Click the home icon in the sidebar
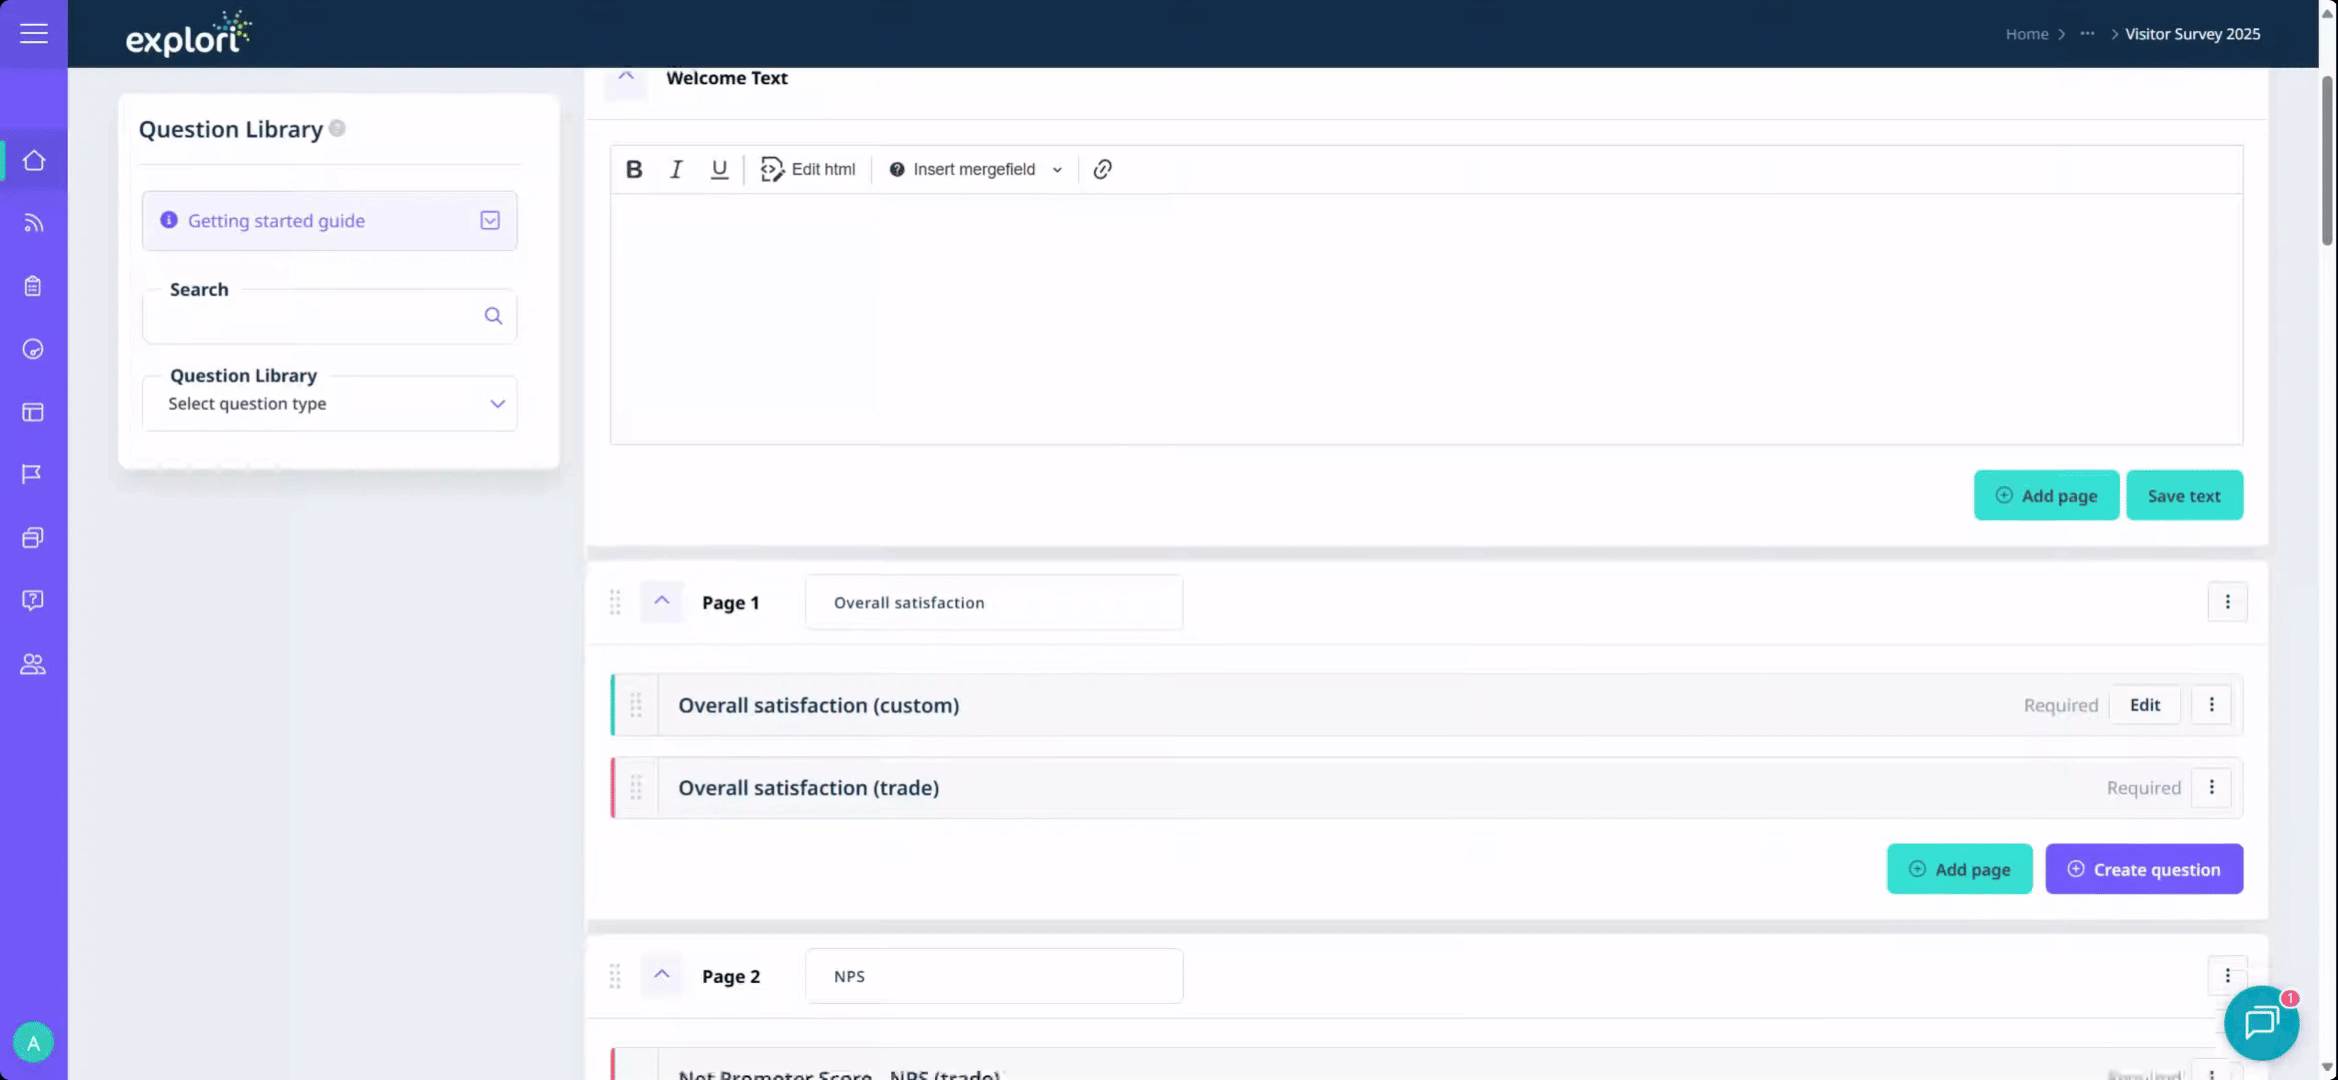Viewport: 2338px width, 1080px height. pos(34,160)
